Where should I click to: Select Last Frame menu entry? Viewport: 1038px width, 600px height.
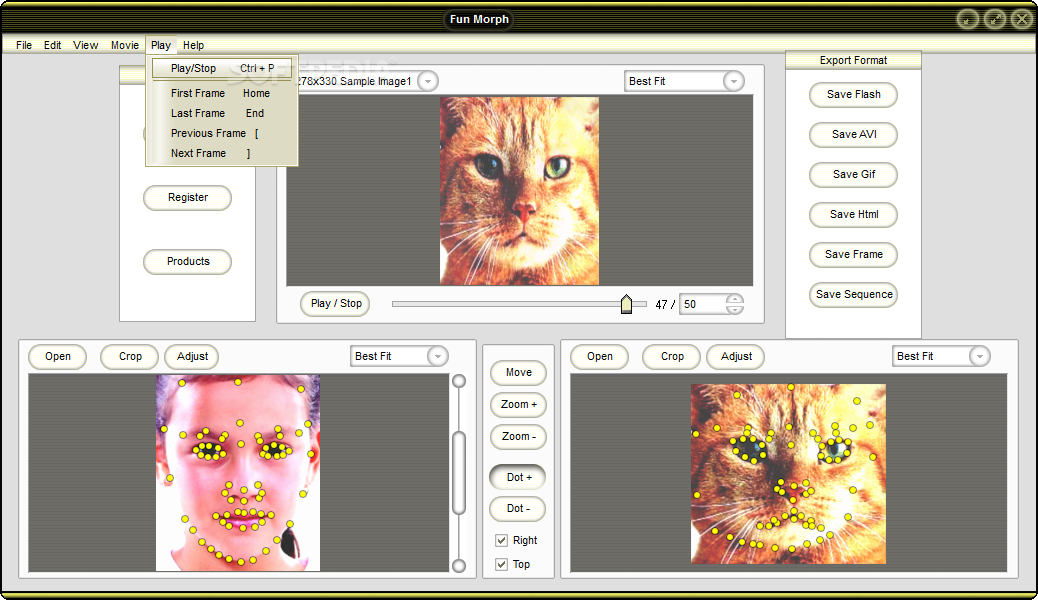coord(222,113)
